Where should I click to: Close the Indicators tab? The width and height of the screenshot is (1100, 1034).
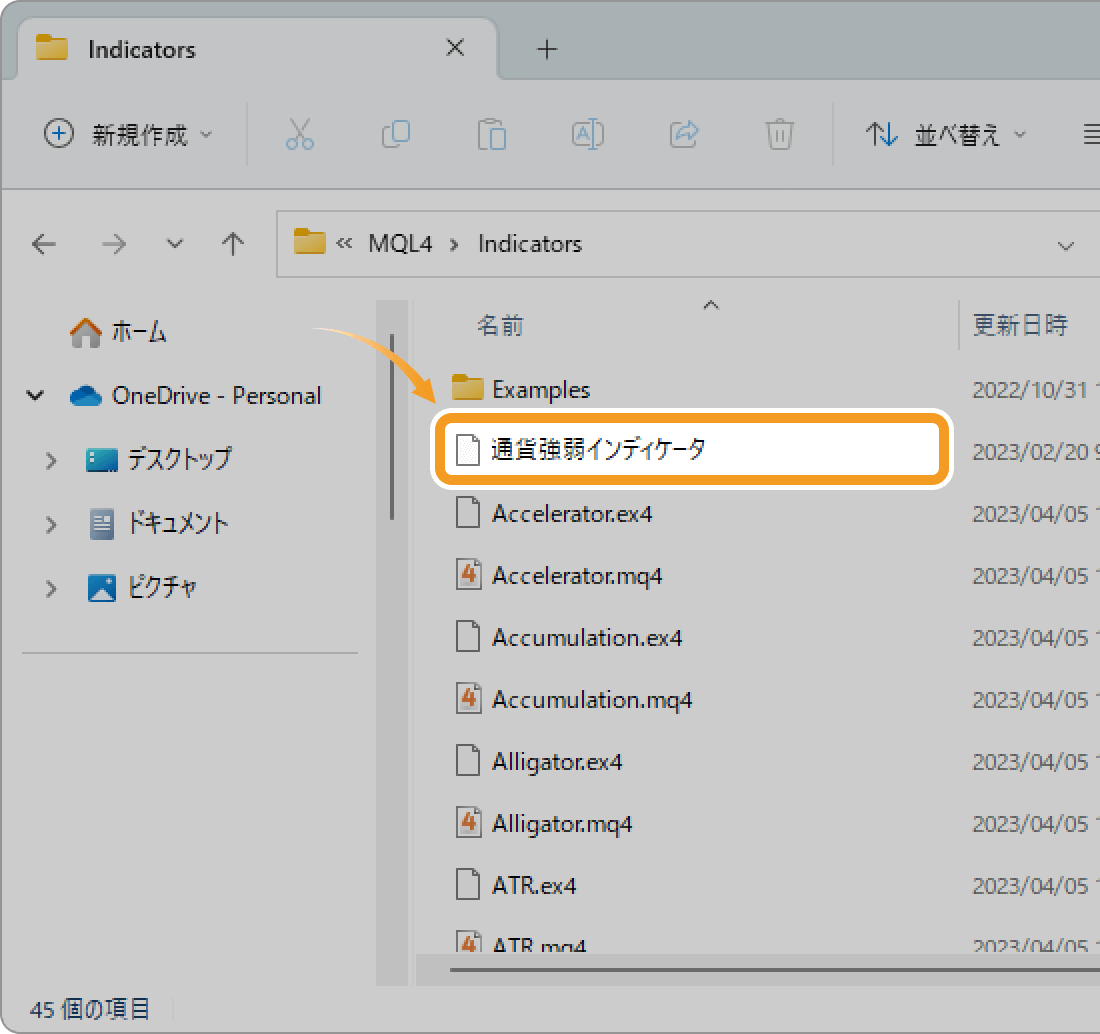point(455,48)
